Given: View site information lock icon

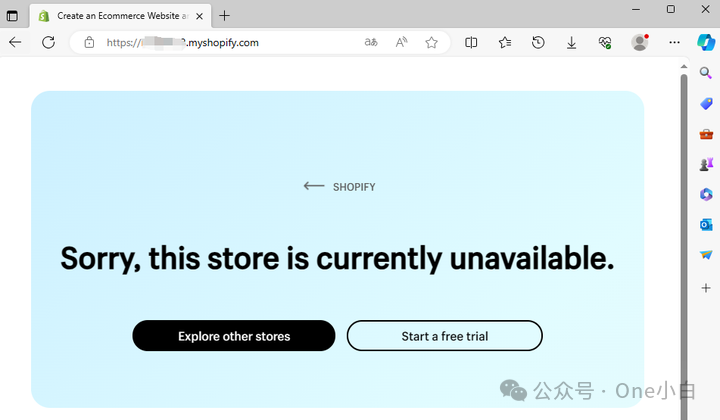Looking at the screenshot, I should point(89,43).
